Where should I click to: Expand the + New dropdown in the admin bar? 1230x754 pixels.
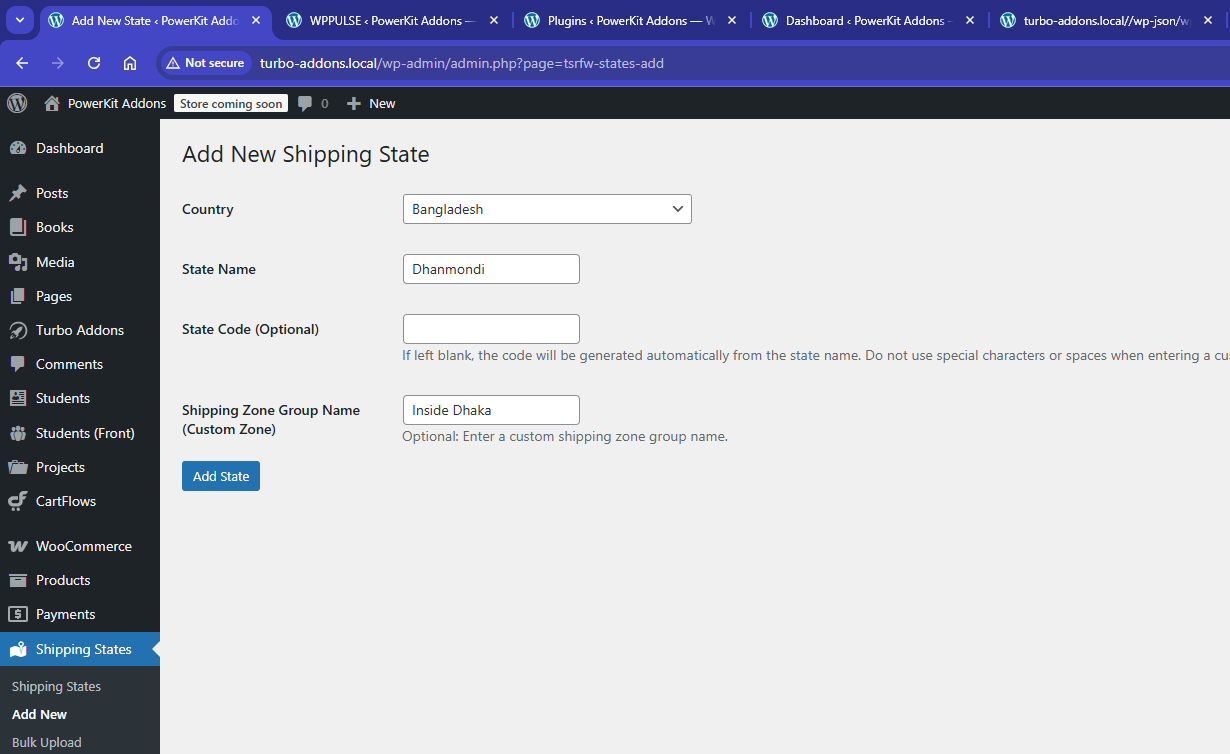pyautogui.click(x=370, y=103)
